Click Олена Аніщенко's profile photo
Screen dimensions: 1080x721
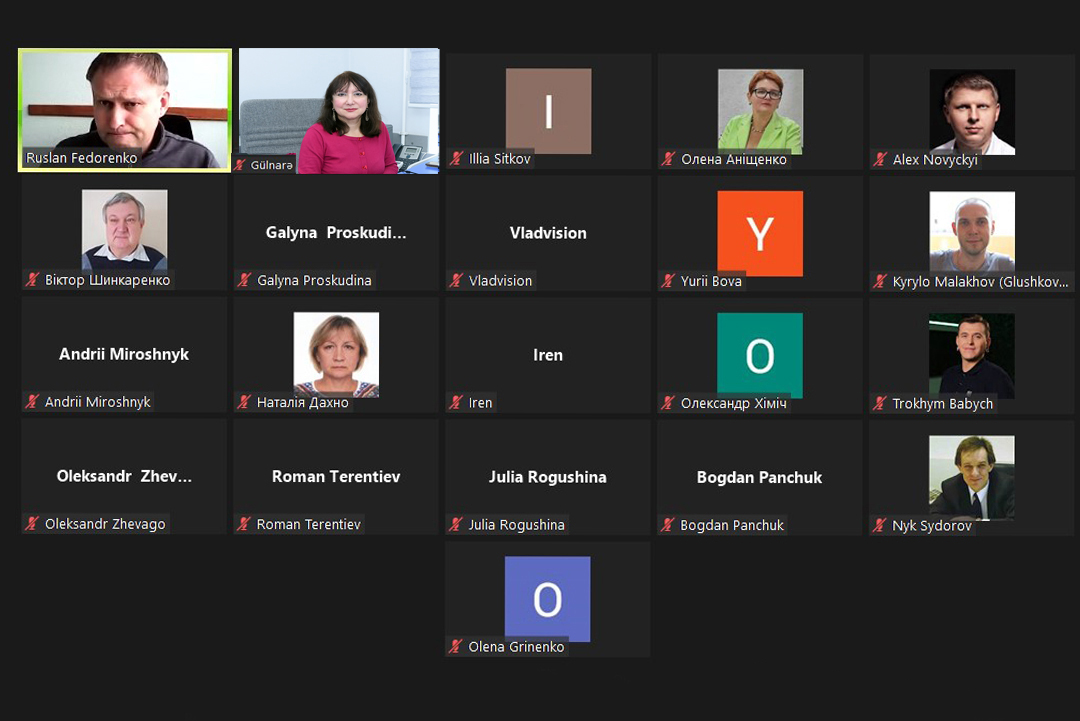pos(760,110)
